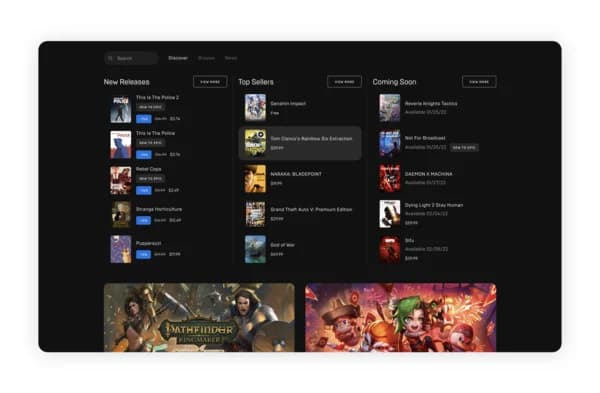Click the New to Epic tag under Not For Broadcast
This screenshot has height=393, width=600.
tap(464, 147)
